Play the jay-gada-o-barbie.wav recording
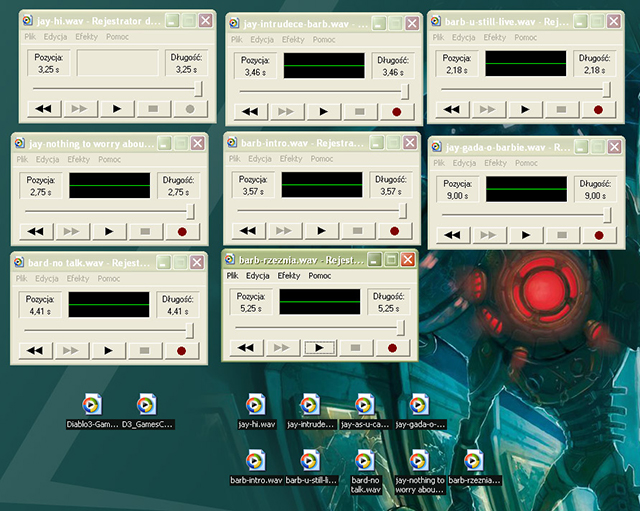The width and height of the screenshot is (640, 511). coord(526,235)
